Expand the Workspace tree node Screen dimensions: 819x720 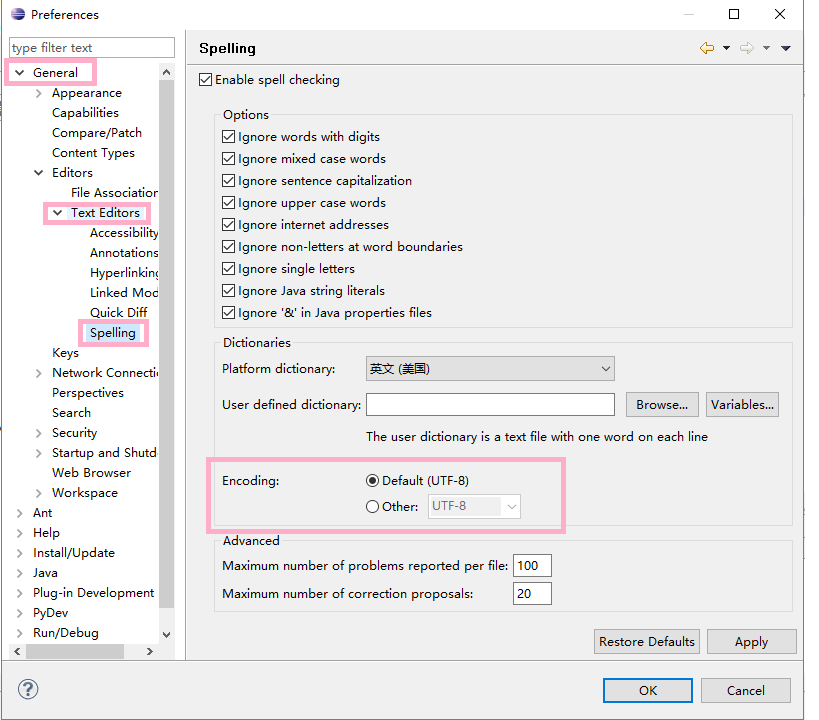pyautogui.click(x=39, y=493)
